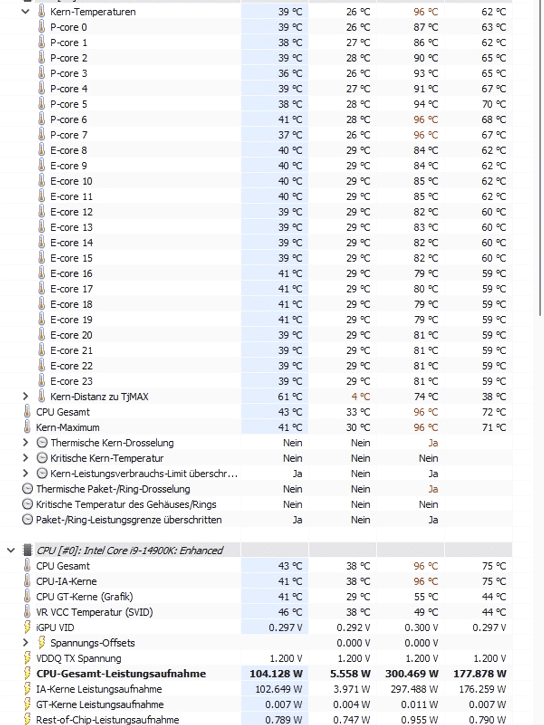Image resolution: width=544 pixels, height=725 pixels.
Task: Collapse CPU [#0]: Intel Core i9-14900K: Enhanced section
Action: 11,550
